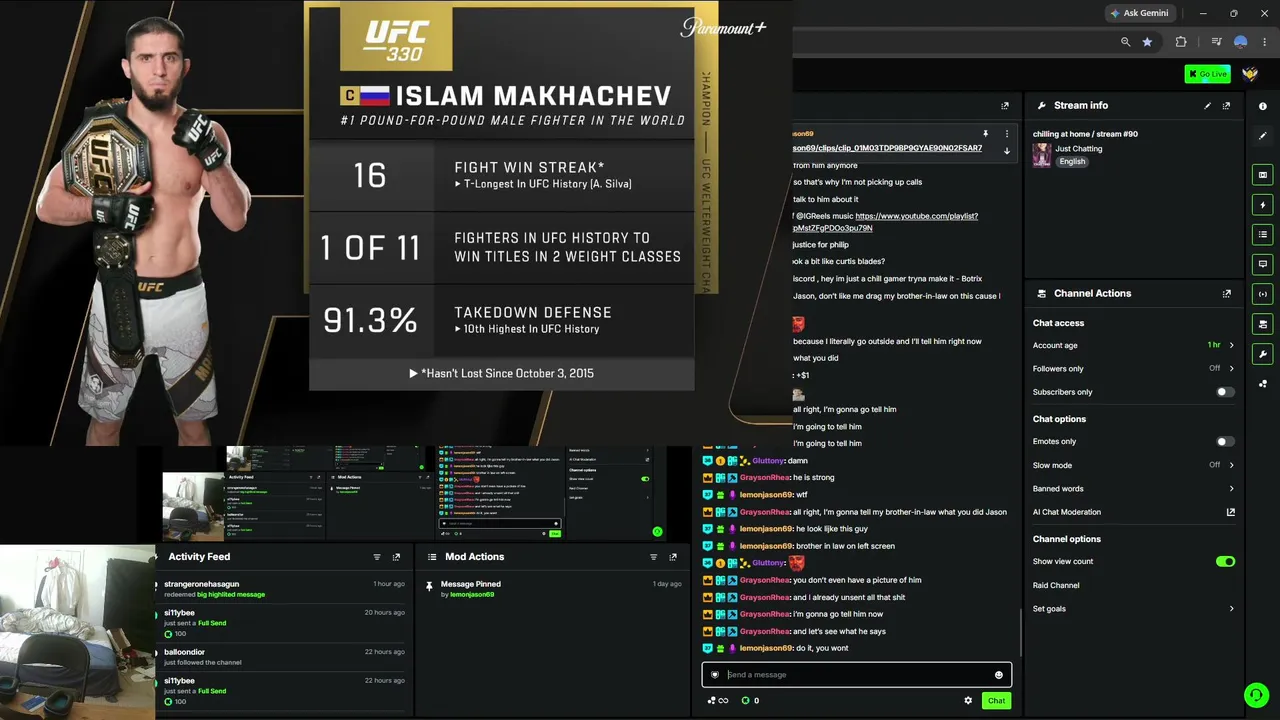1280x720 pixels.
Task: Click the info icon in right sidebar
Action: (x=1262, y=106)
